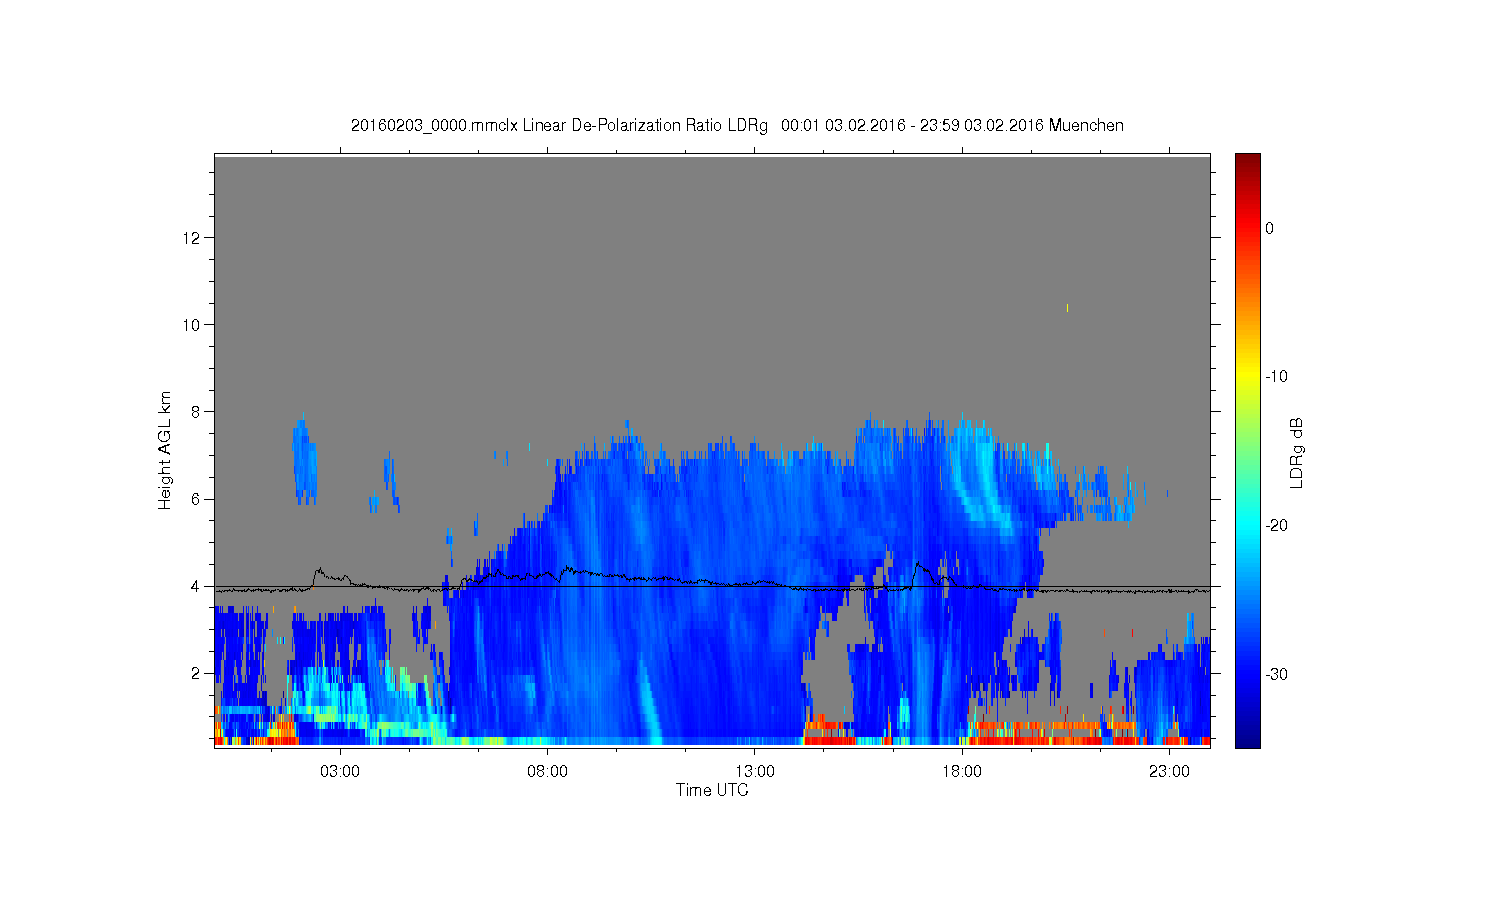
Task: Click the height tick label 6
Action: (197, 499)
